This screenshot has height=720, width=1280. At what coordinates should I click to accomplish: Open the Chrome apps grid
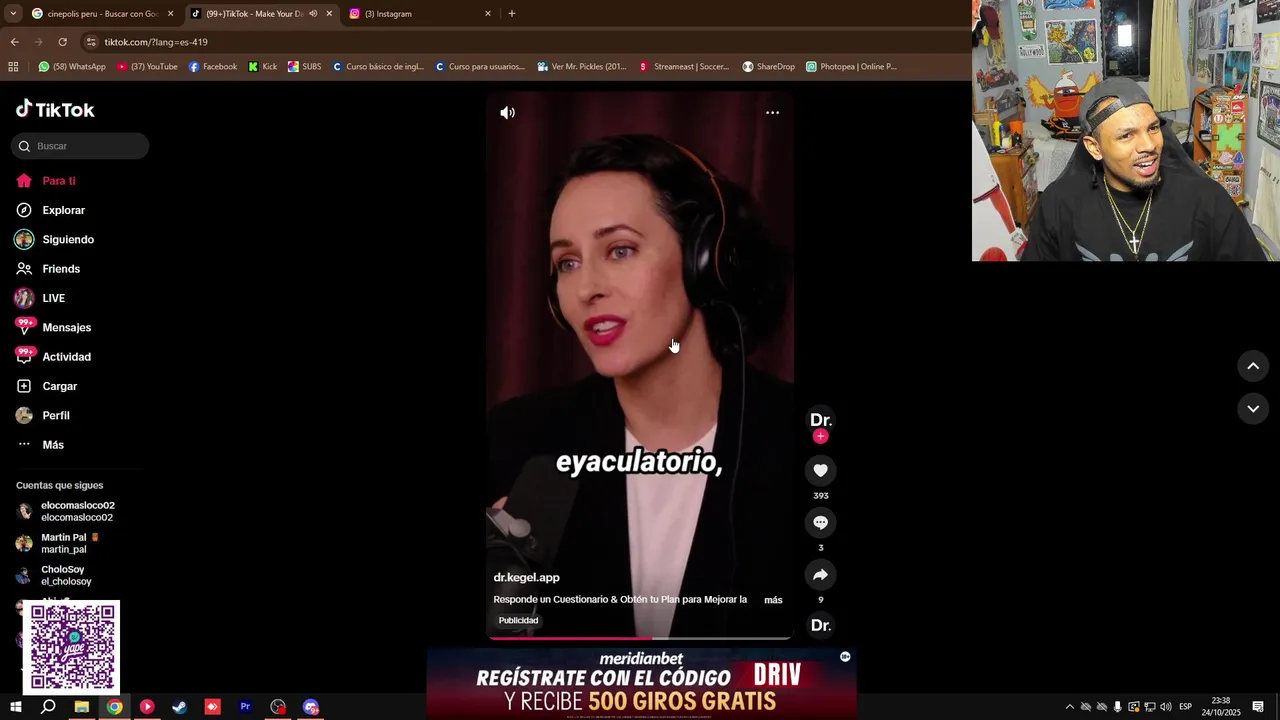click(x=13, y=67)
